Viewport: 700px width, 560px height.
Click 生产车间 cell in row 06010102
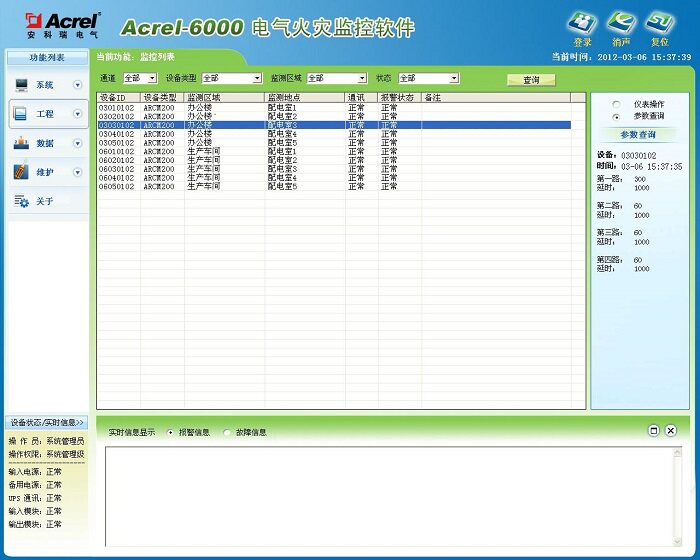(x=204, y=151)
